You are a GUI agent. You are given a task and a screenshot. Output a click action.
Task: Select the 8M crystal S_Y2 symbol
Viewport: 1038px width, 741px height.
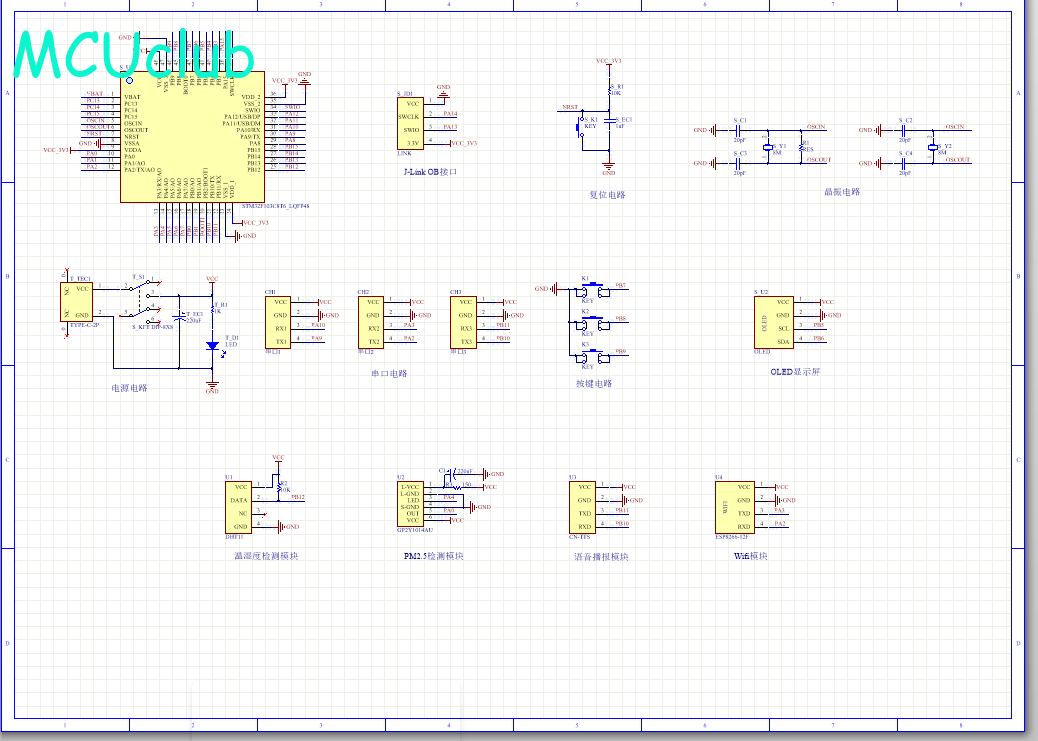tap(933, 147)
